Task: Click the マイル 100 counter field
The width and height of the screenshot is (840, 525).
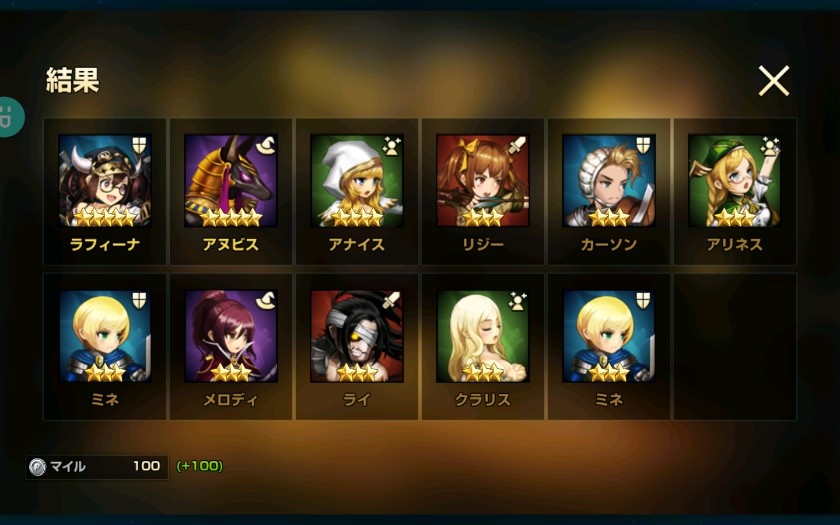Action: 97,467
